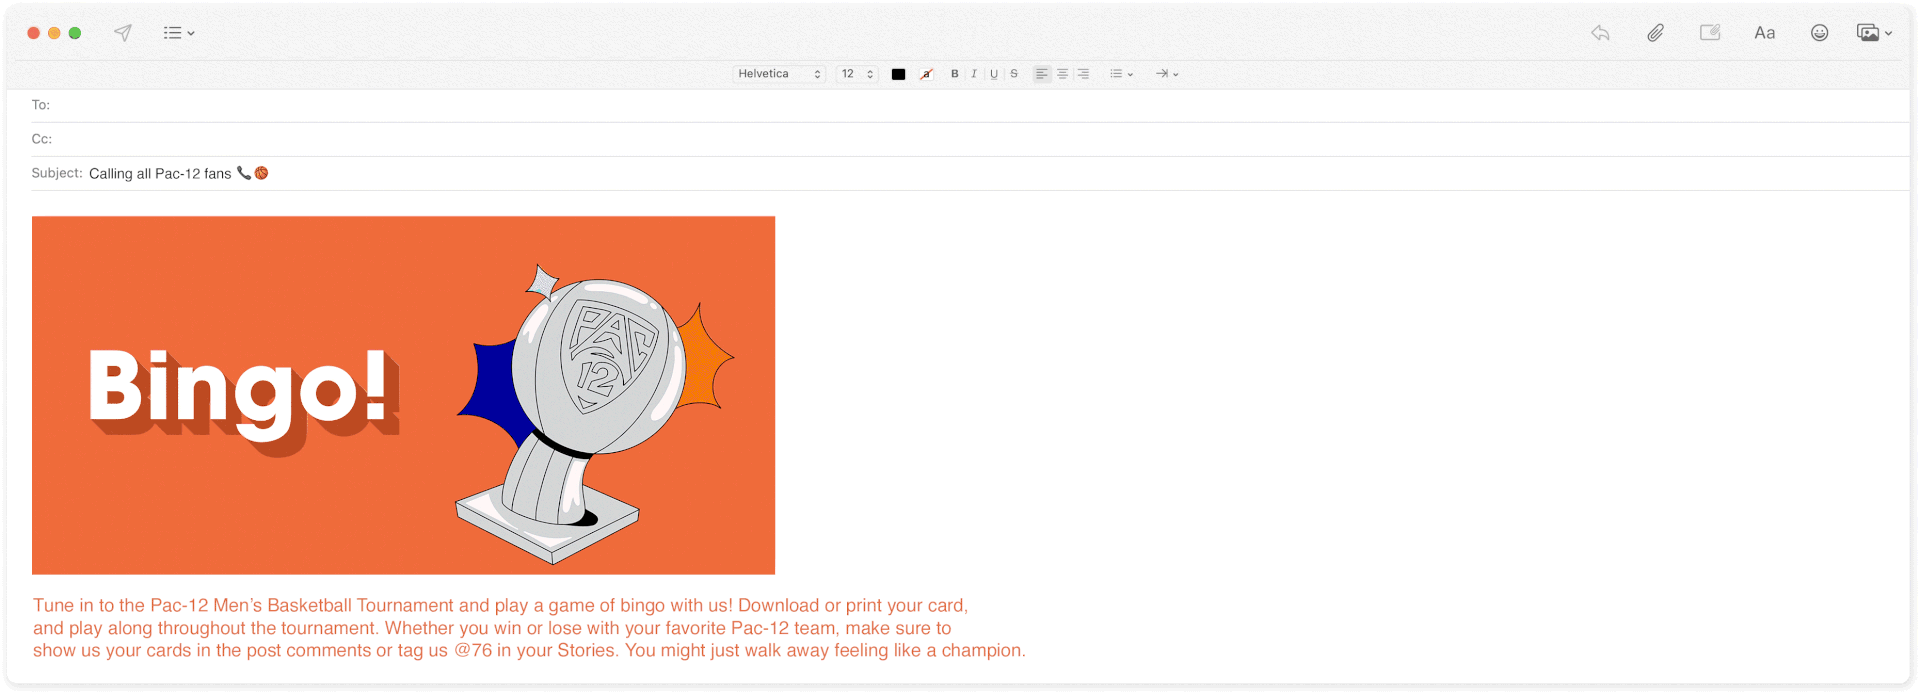This screenshot has height=694, width=1920.
Task: Toggle bold formatting
Action: coord(955,74)
